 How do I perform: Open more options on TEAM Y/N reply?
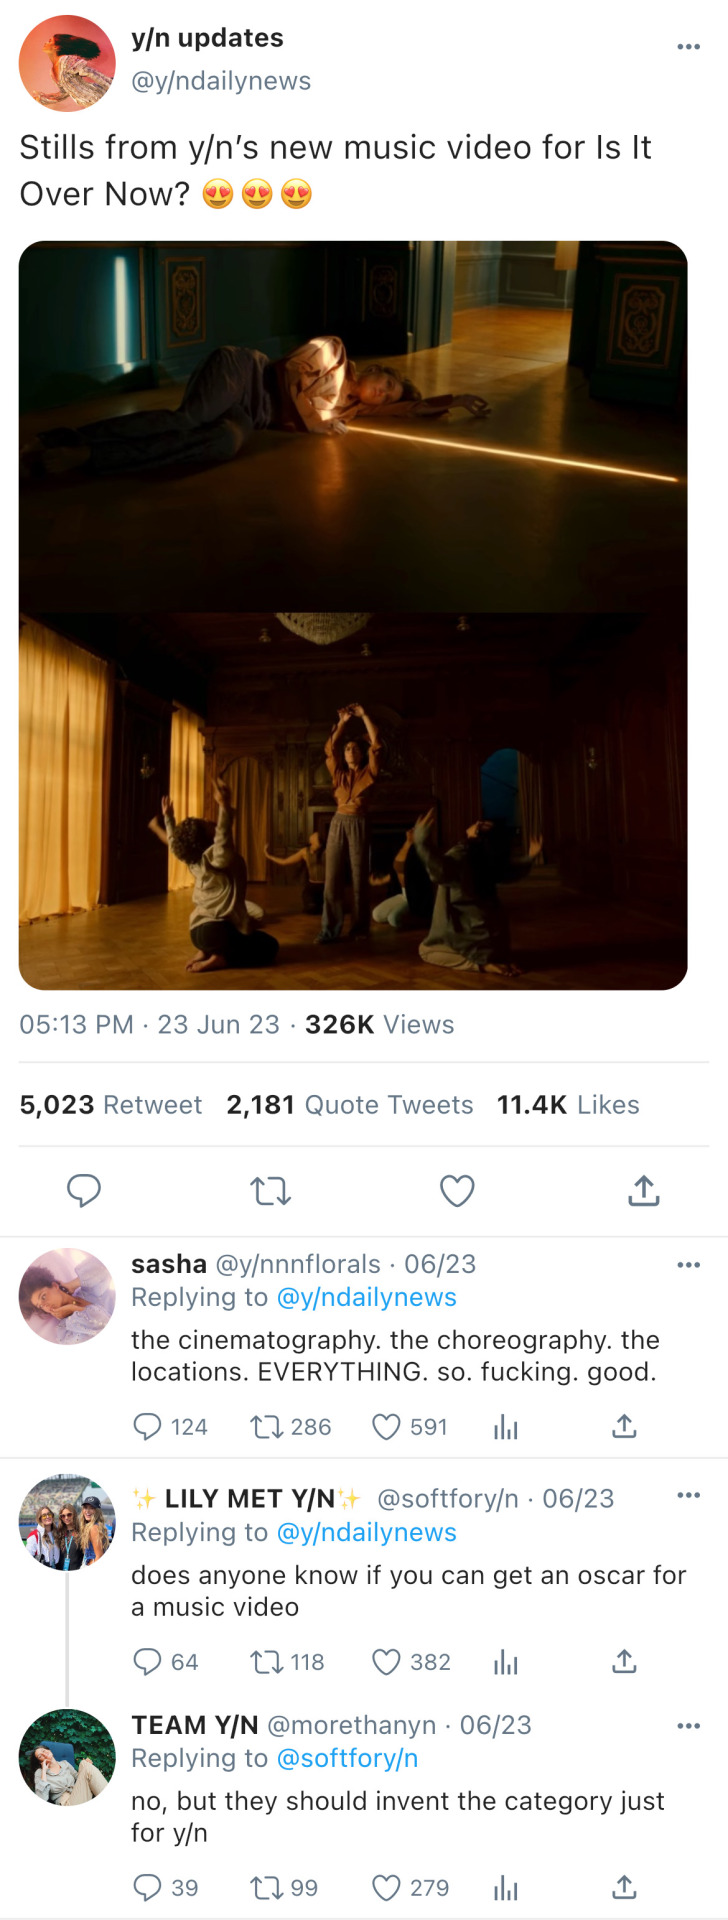click(x=688, y=1726)
